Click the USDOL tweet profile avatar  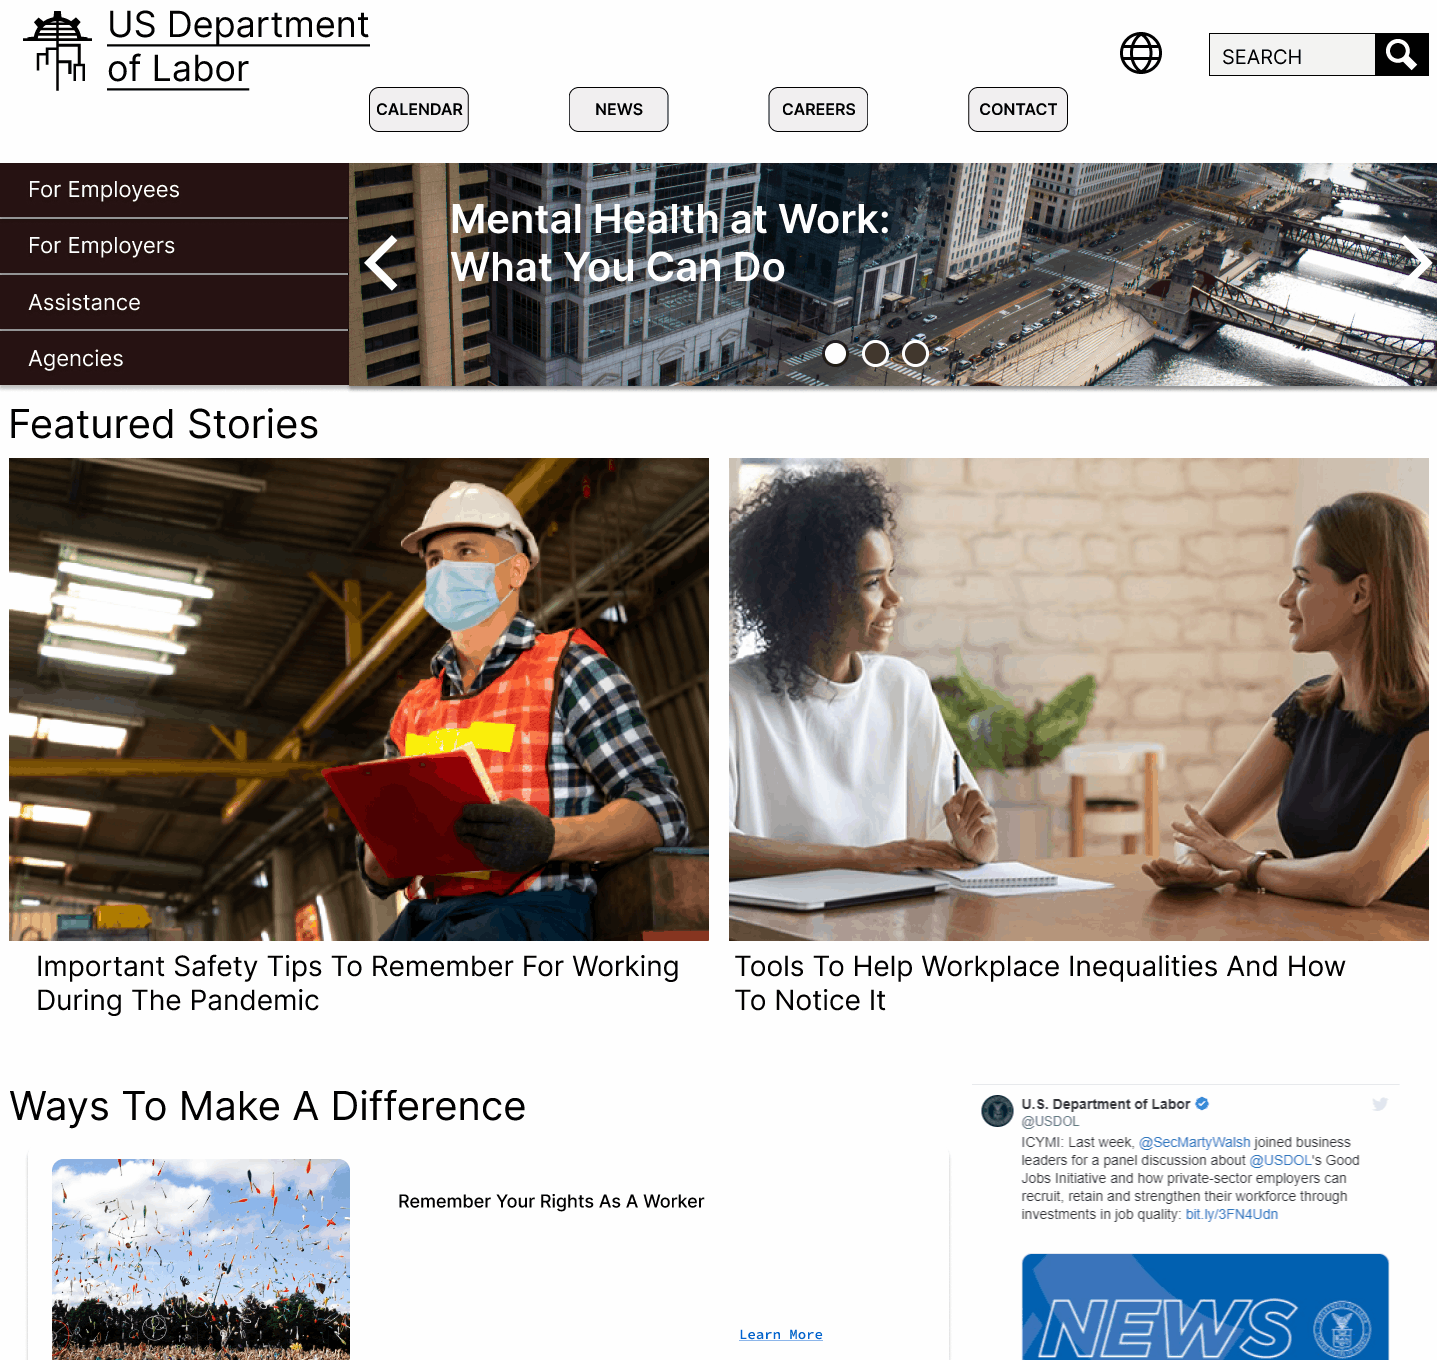pos(997,1111)
